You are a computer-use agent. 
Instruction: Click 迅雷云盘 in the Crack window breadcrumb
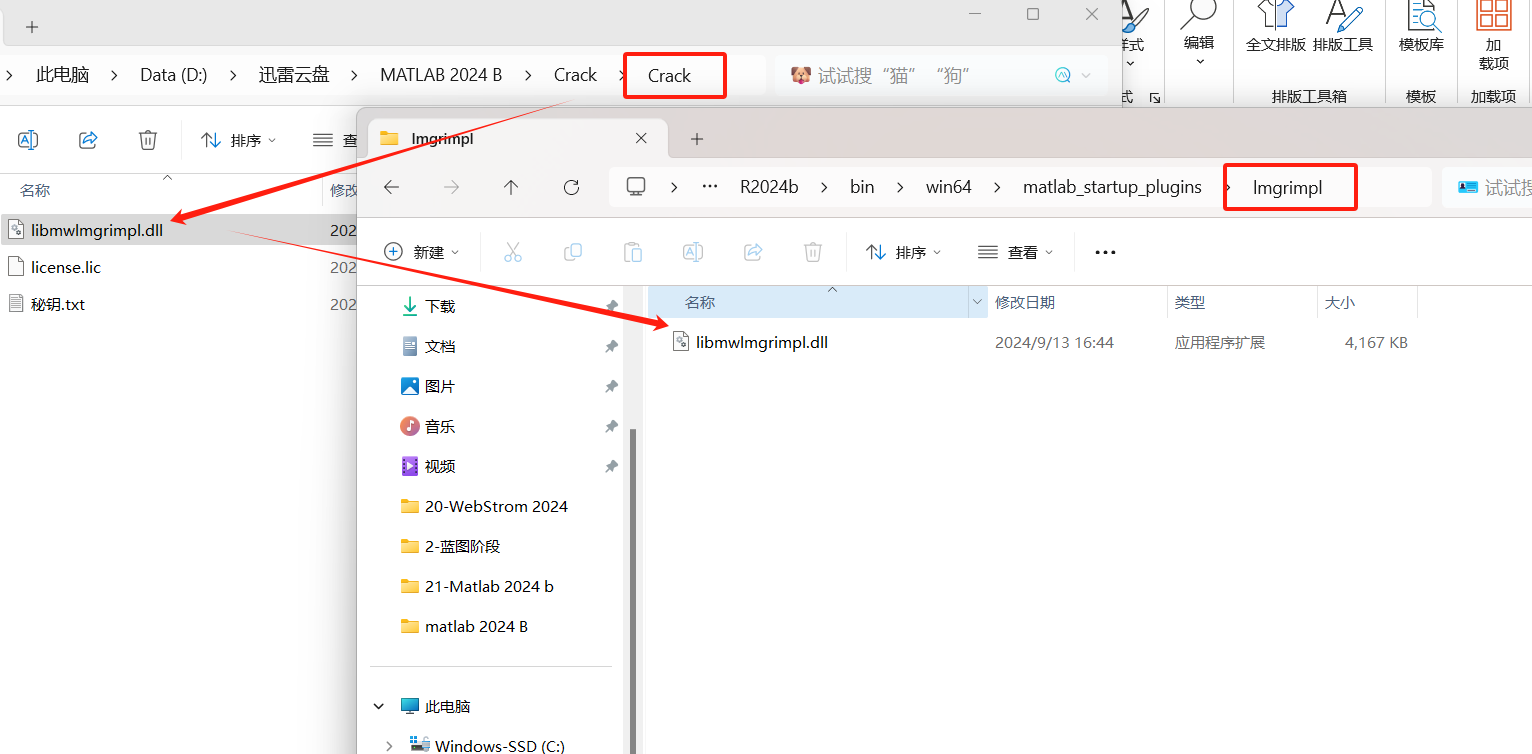[294, 75]
